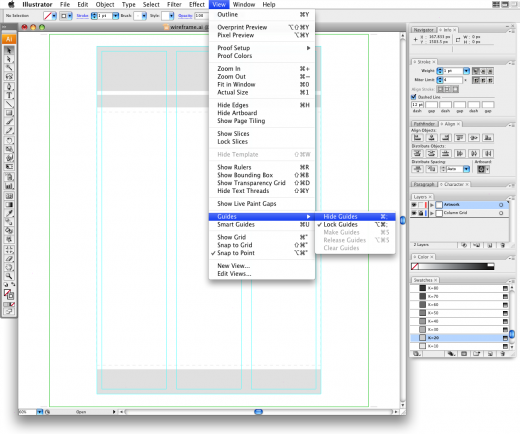
Task: Open the zoom level dropdown at bottom left
Action: (40, 412)
